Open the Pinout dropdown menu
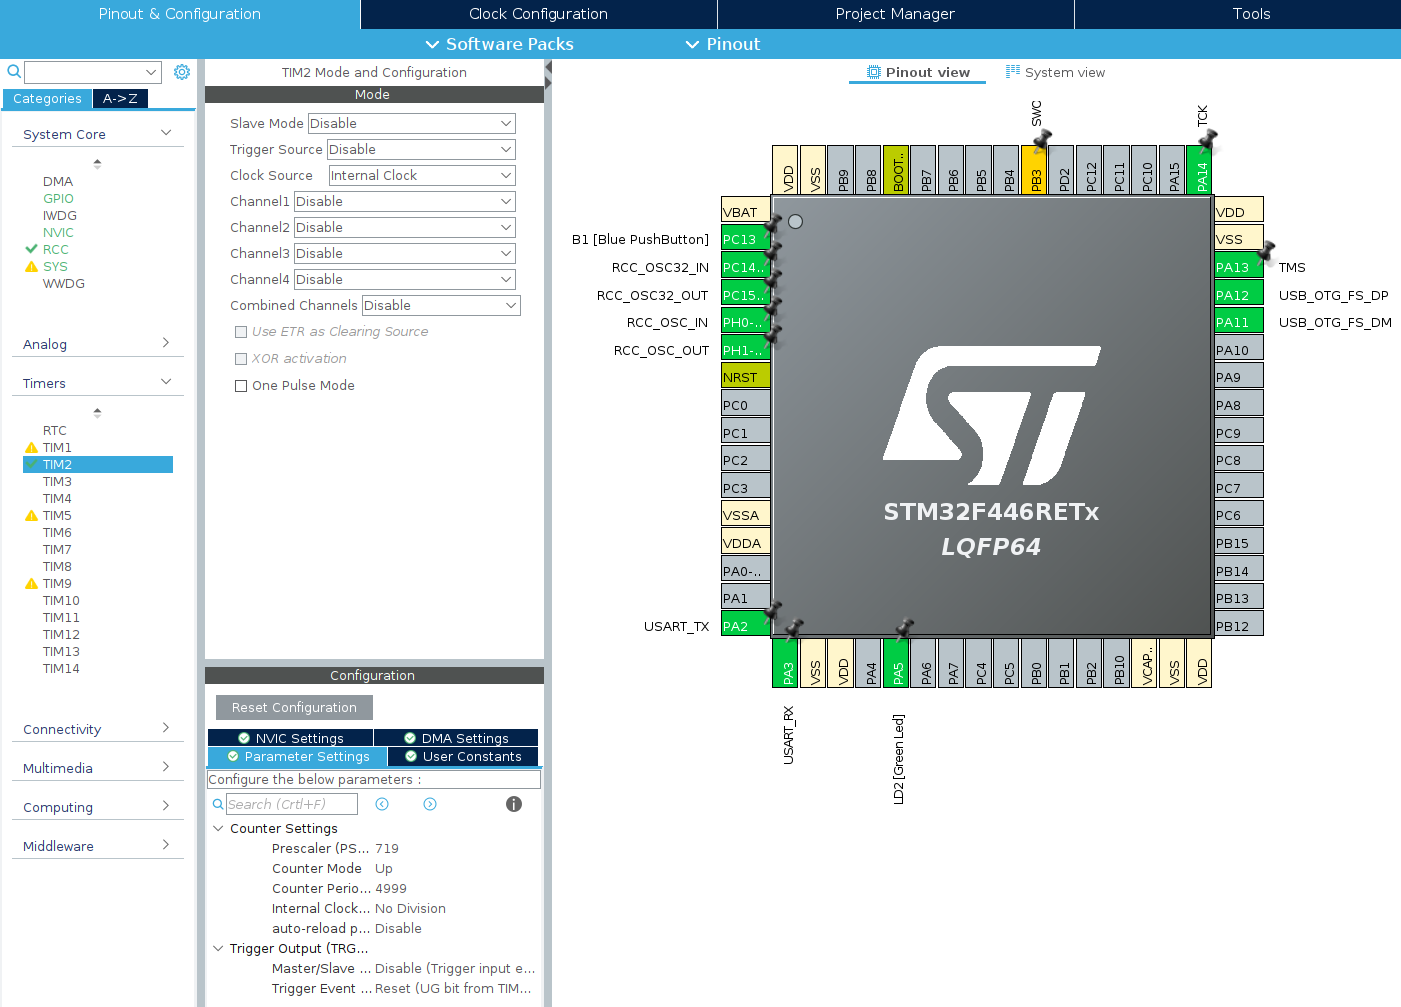 pyautogui.click(x=722, y=44)
